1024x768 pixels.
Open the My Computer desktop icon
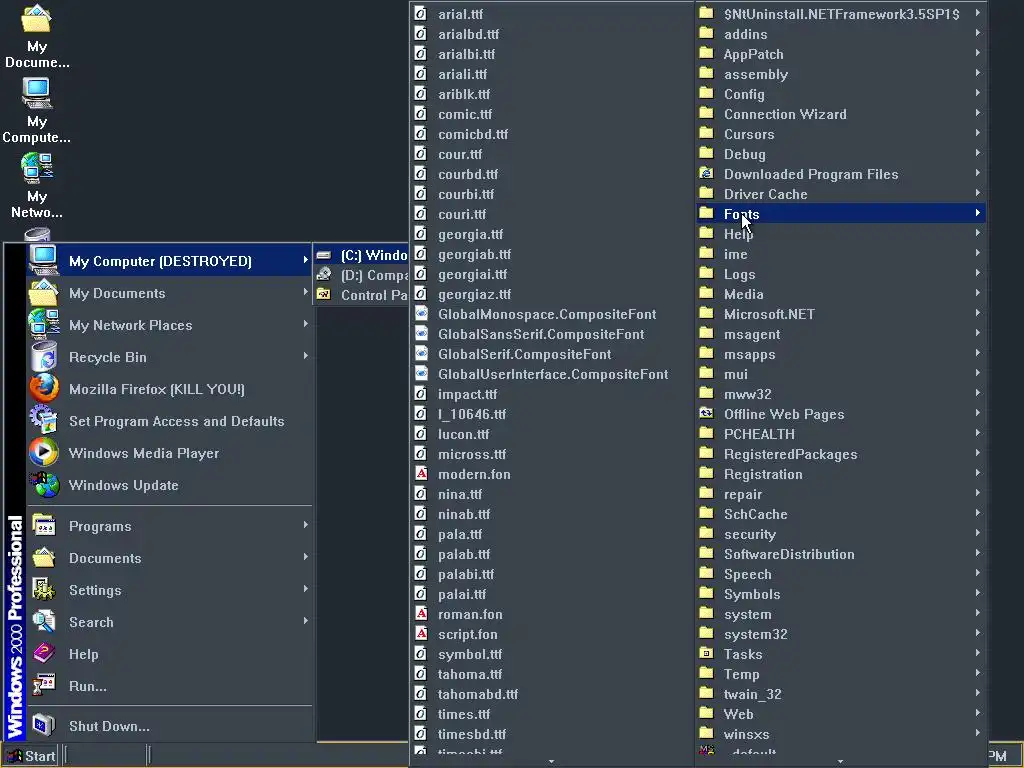pyautogui.click(x=37, y=111)
